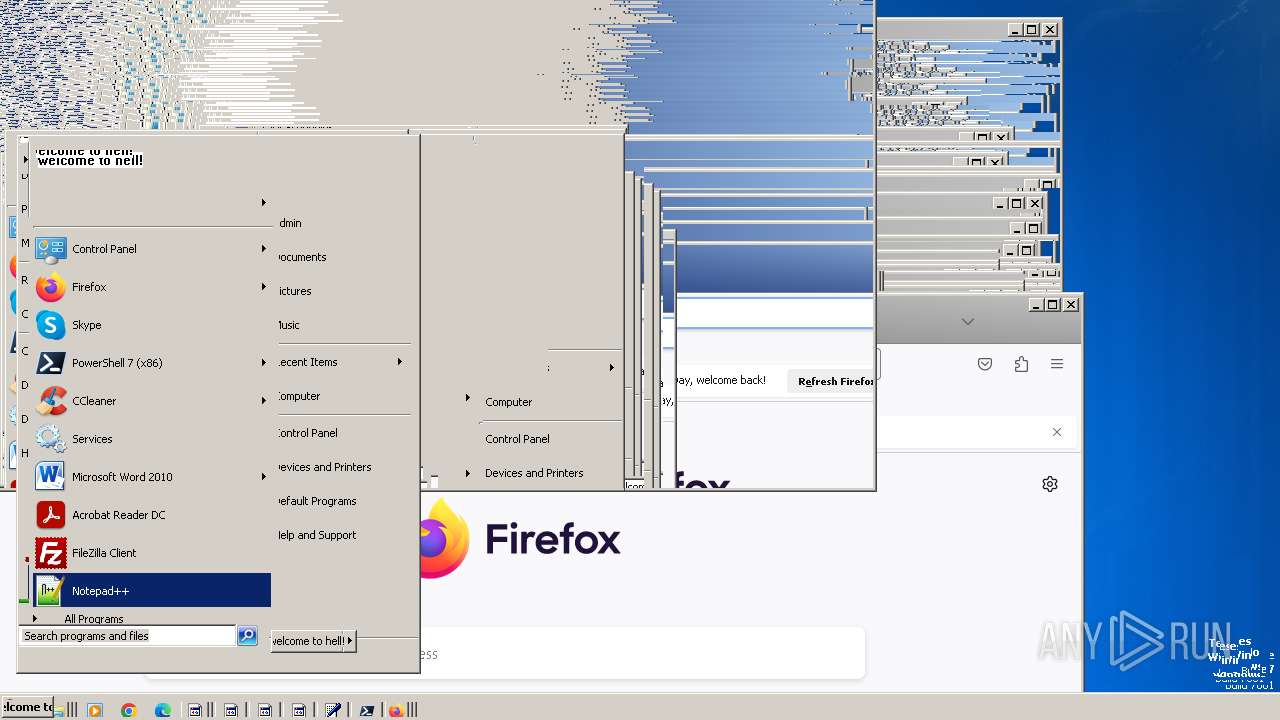Open Acrobat Reader DC from Start menu

tap(152, 515)
